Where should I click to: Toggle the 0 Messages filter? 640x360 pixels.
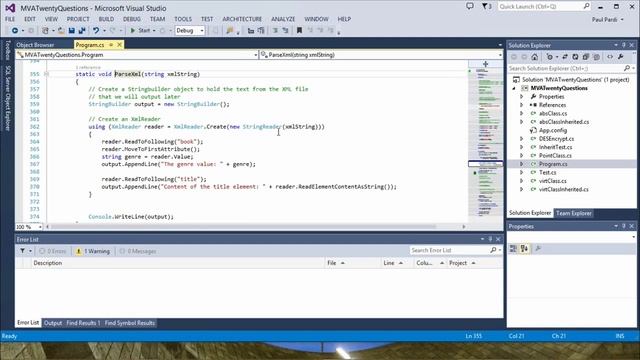click(x=138, y=251)
